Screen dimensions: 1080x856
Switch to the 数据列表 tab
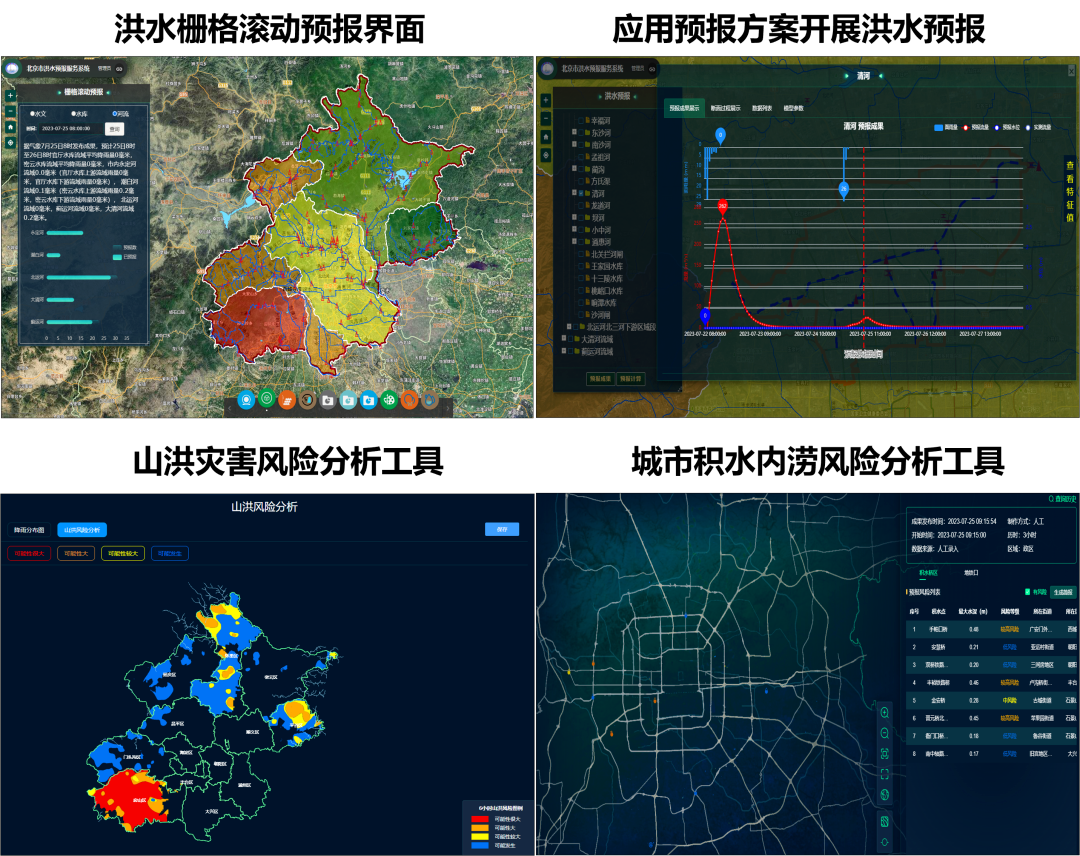coord(762,108)
